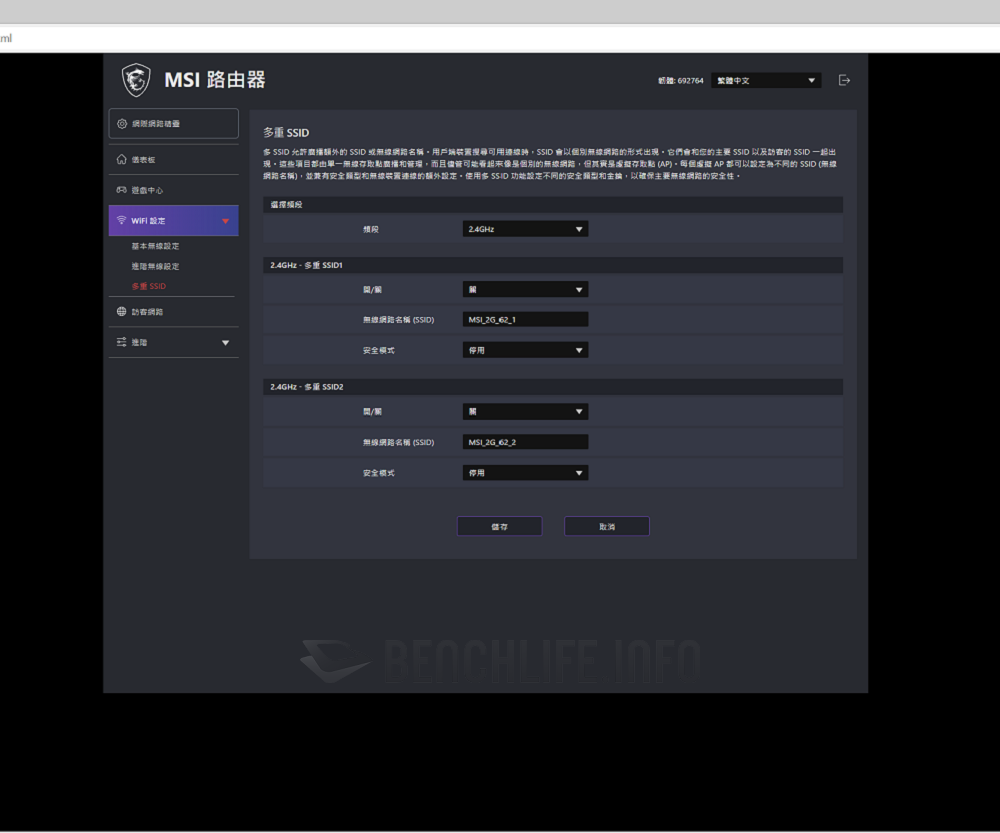Click the 儲存 save button
Viewport: 1000px width, 833px height.
[x=499, y=525]
